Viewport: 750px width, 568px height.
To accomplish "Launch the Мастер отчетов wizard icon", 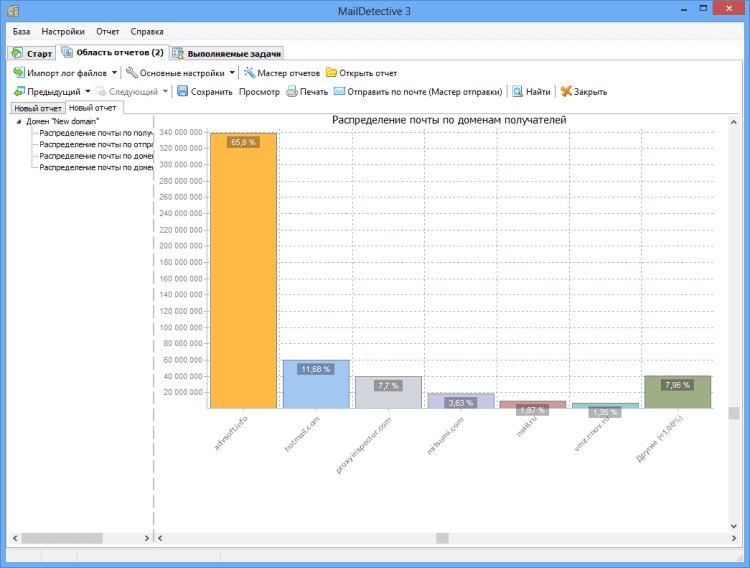I will 249,73.
